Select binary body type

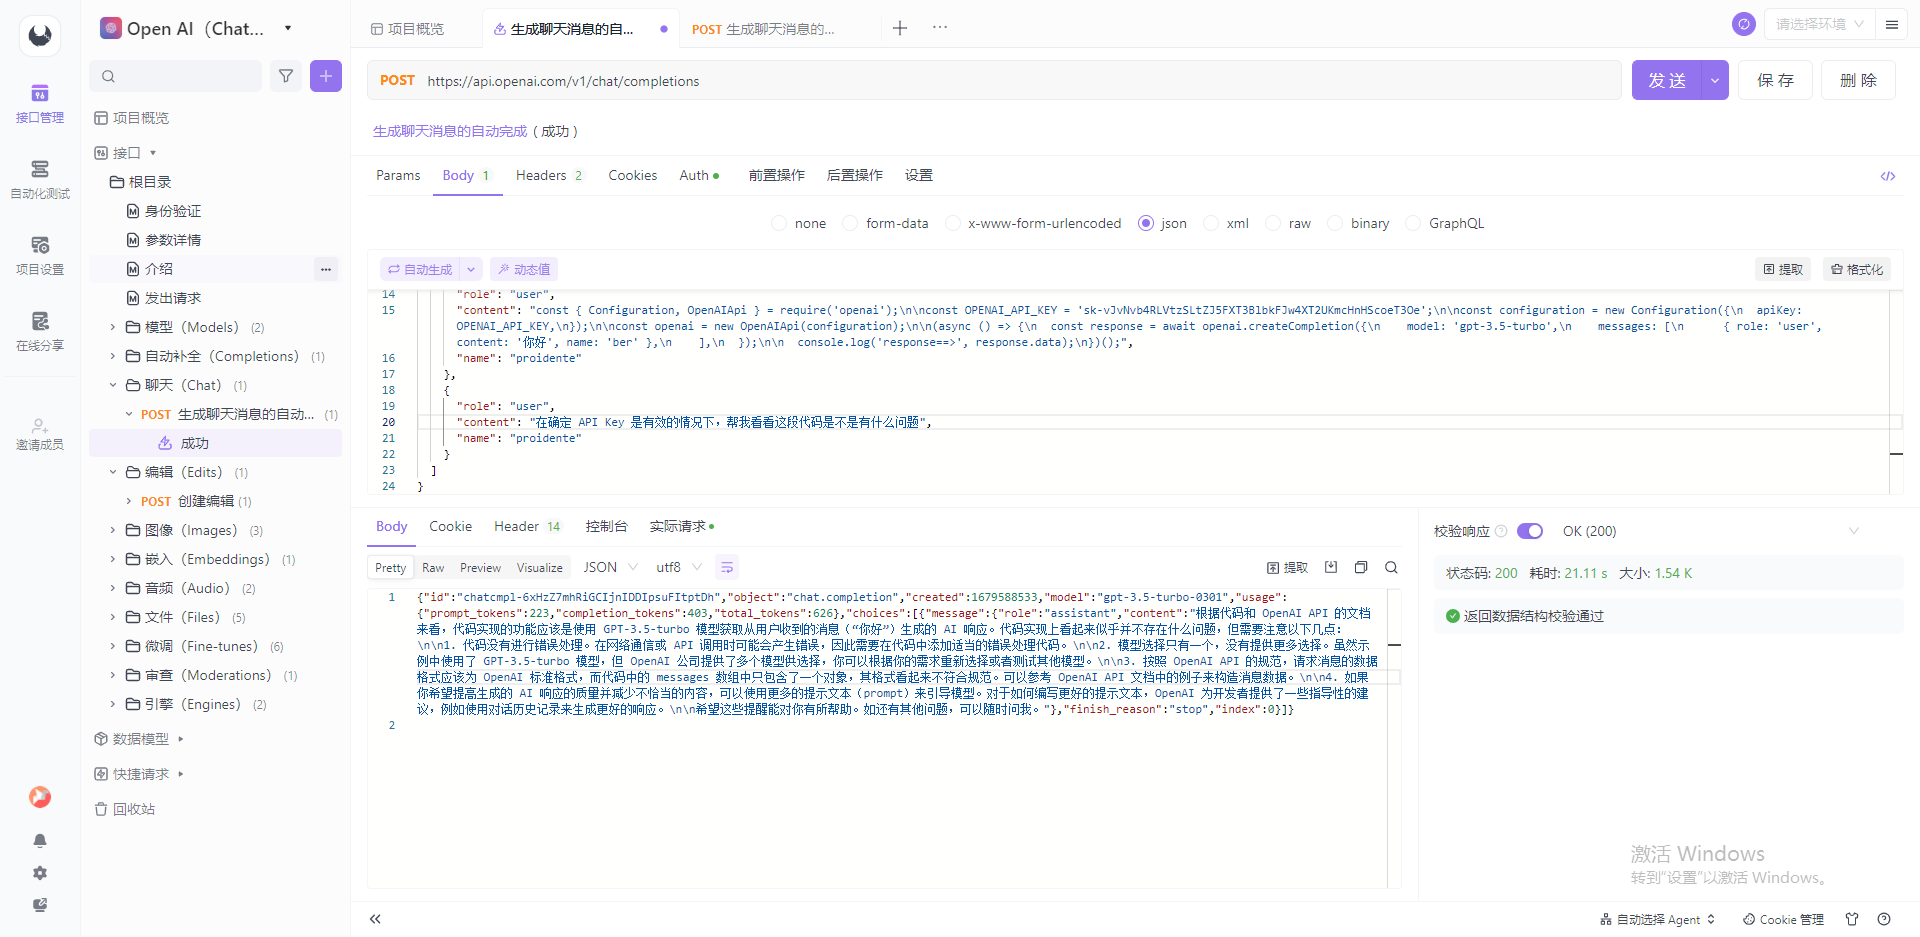pos(1359,223)
